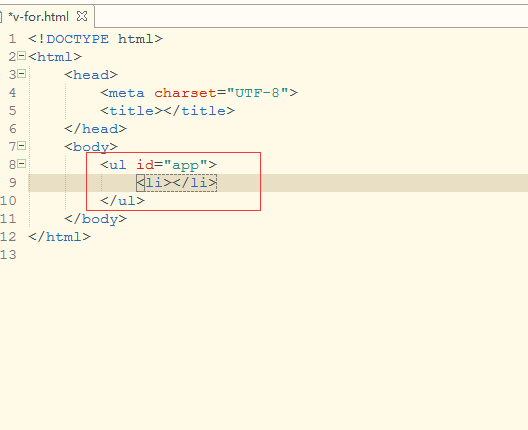528x430 pixels.
Task: Click the DOCTYPE html declaration
Action: [x=95, y=39]
